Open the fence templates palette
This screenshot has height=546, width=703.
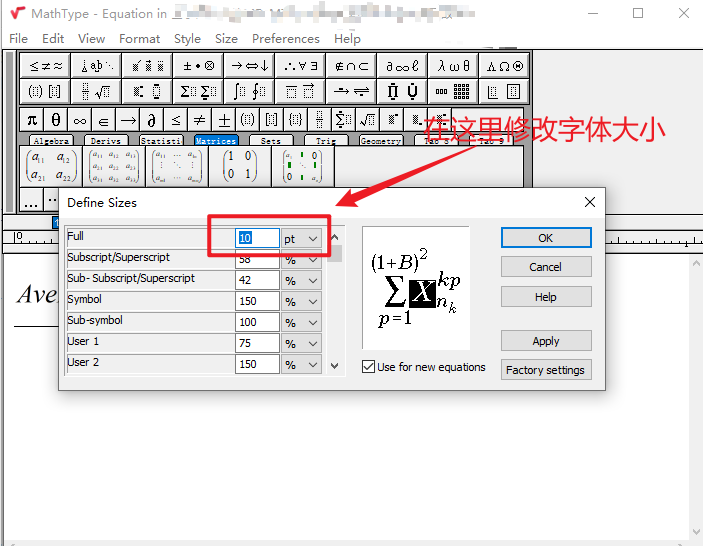click(45, 91)
